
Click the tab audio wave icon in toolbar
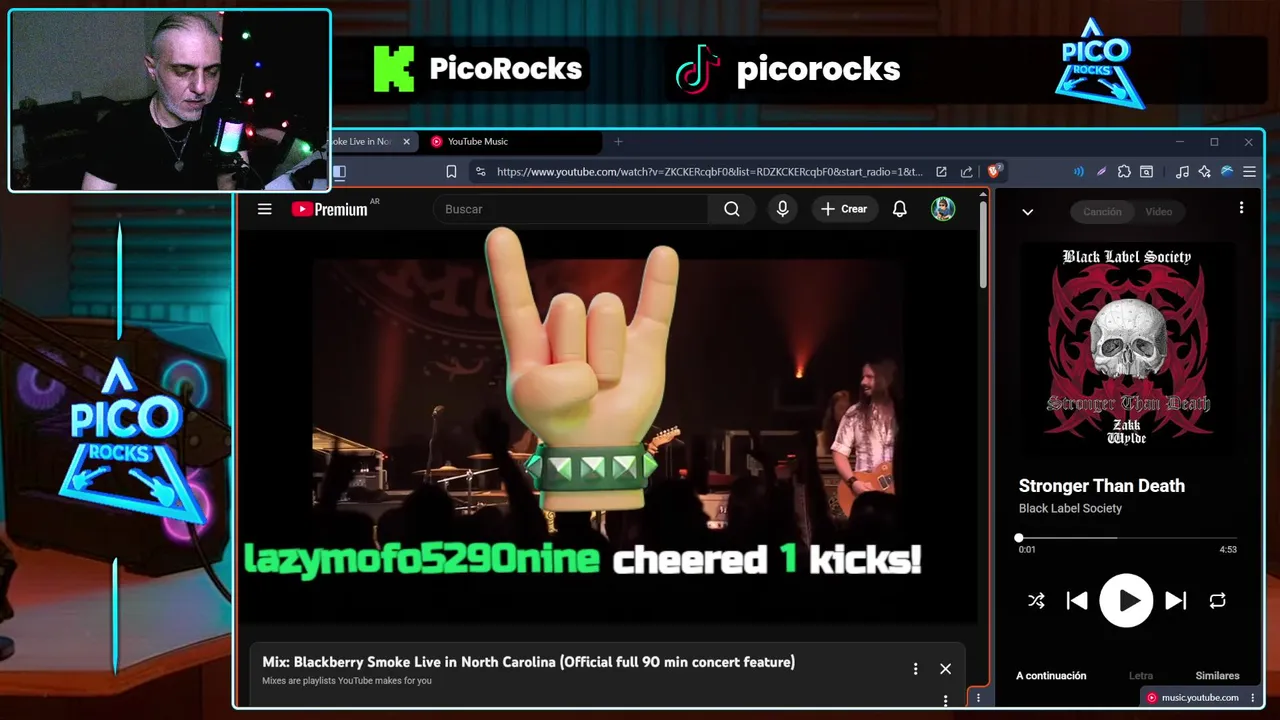1078,172
